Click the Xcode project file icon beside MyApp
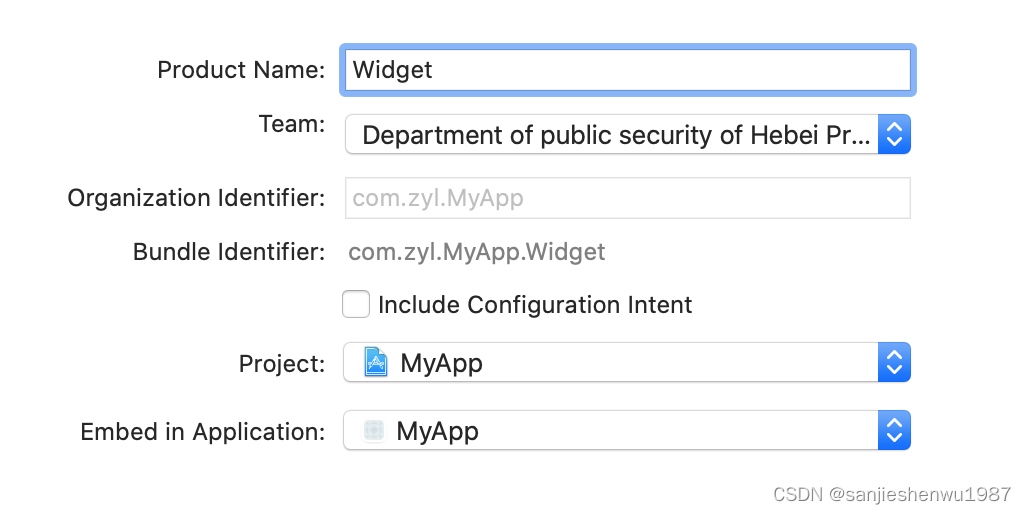 tap(375, 362)
